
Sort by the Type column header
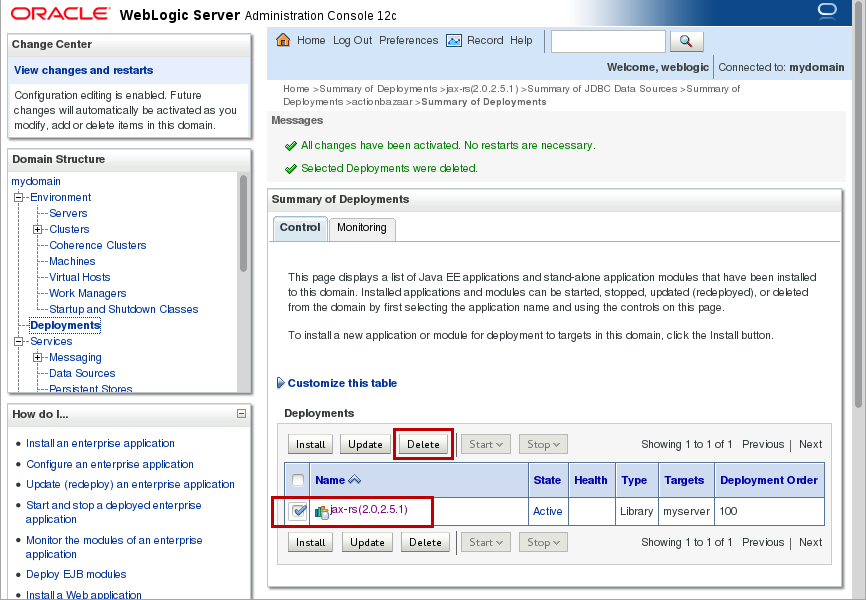pos(634,480)
